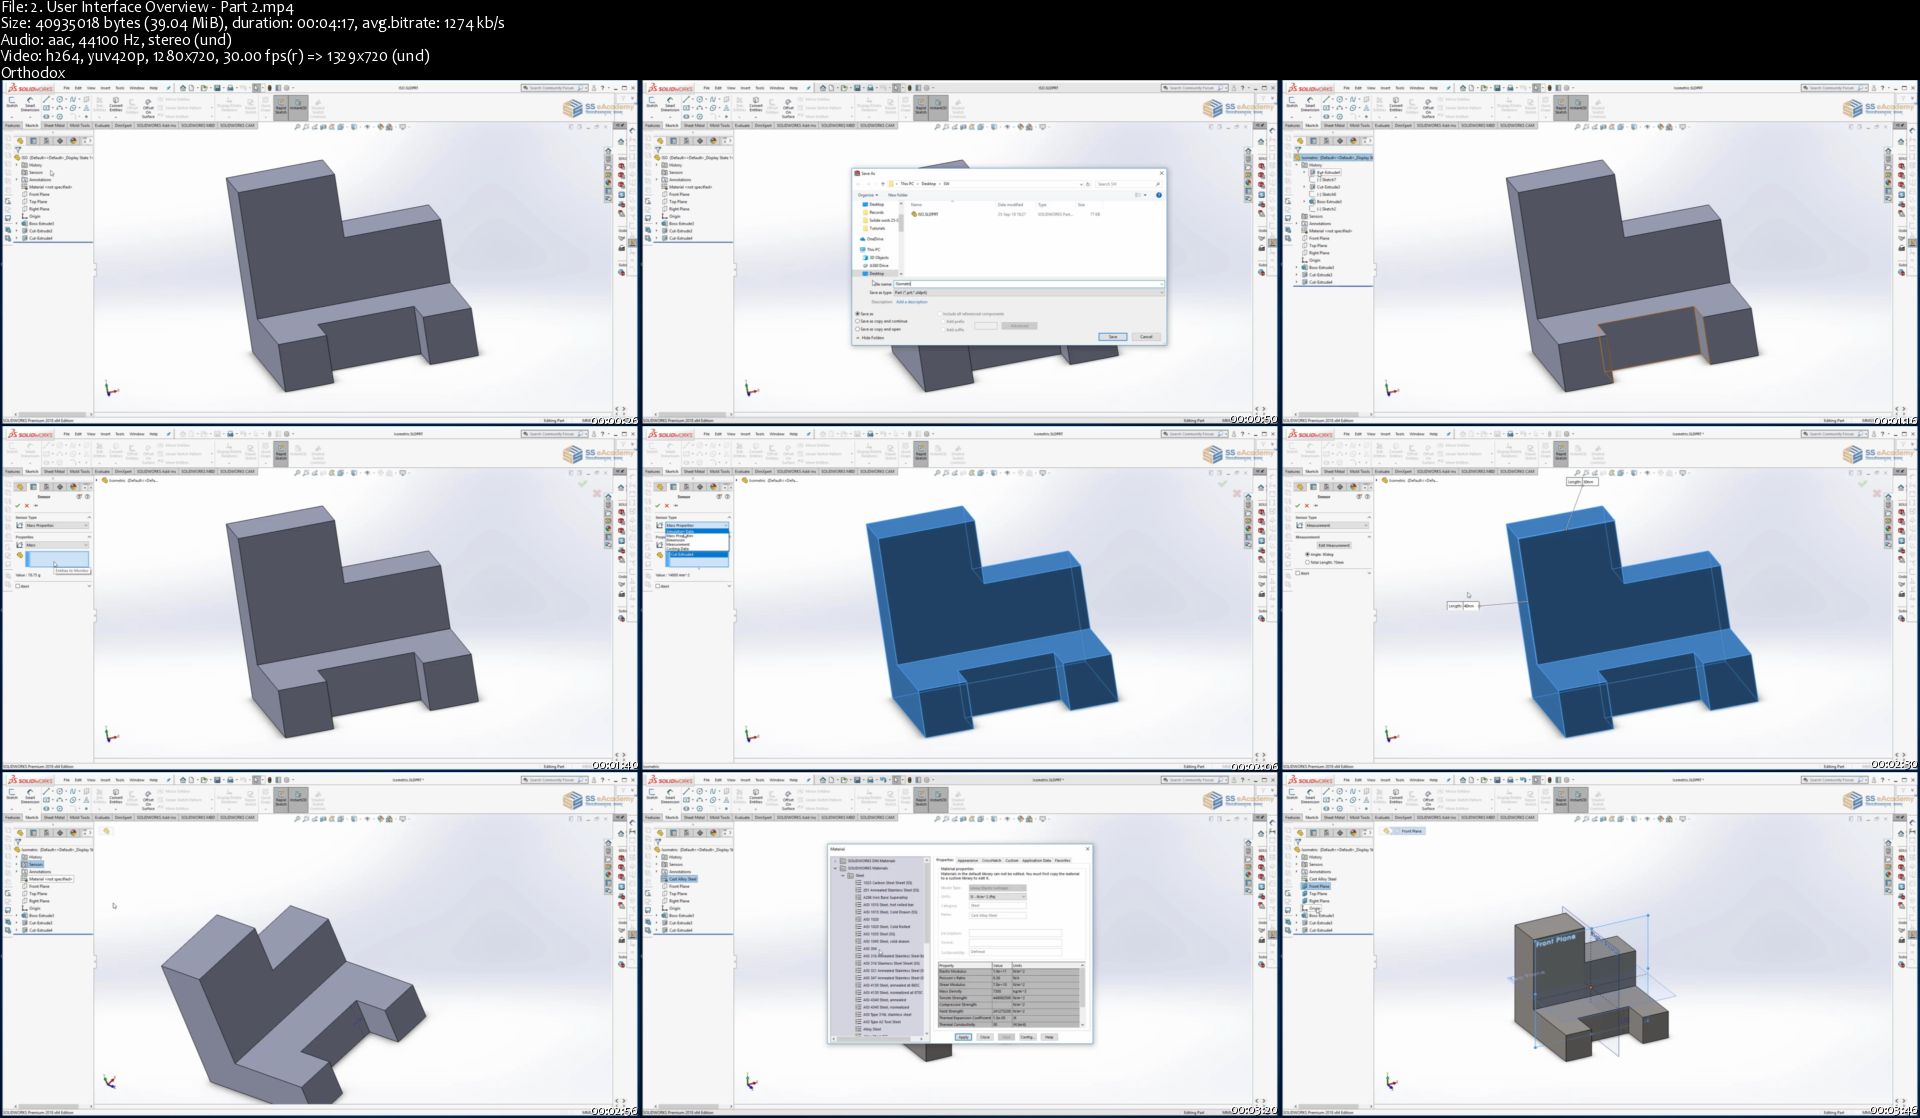Viewport: 1920px width, 1118px height.
Task: Click the up-folder arrow in Save As dialog
Action: (883, 184)
